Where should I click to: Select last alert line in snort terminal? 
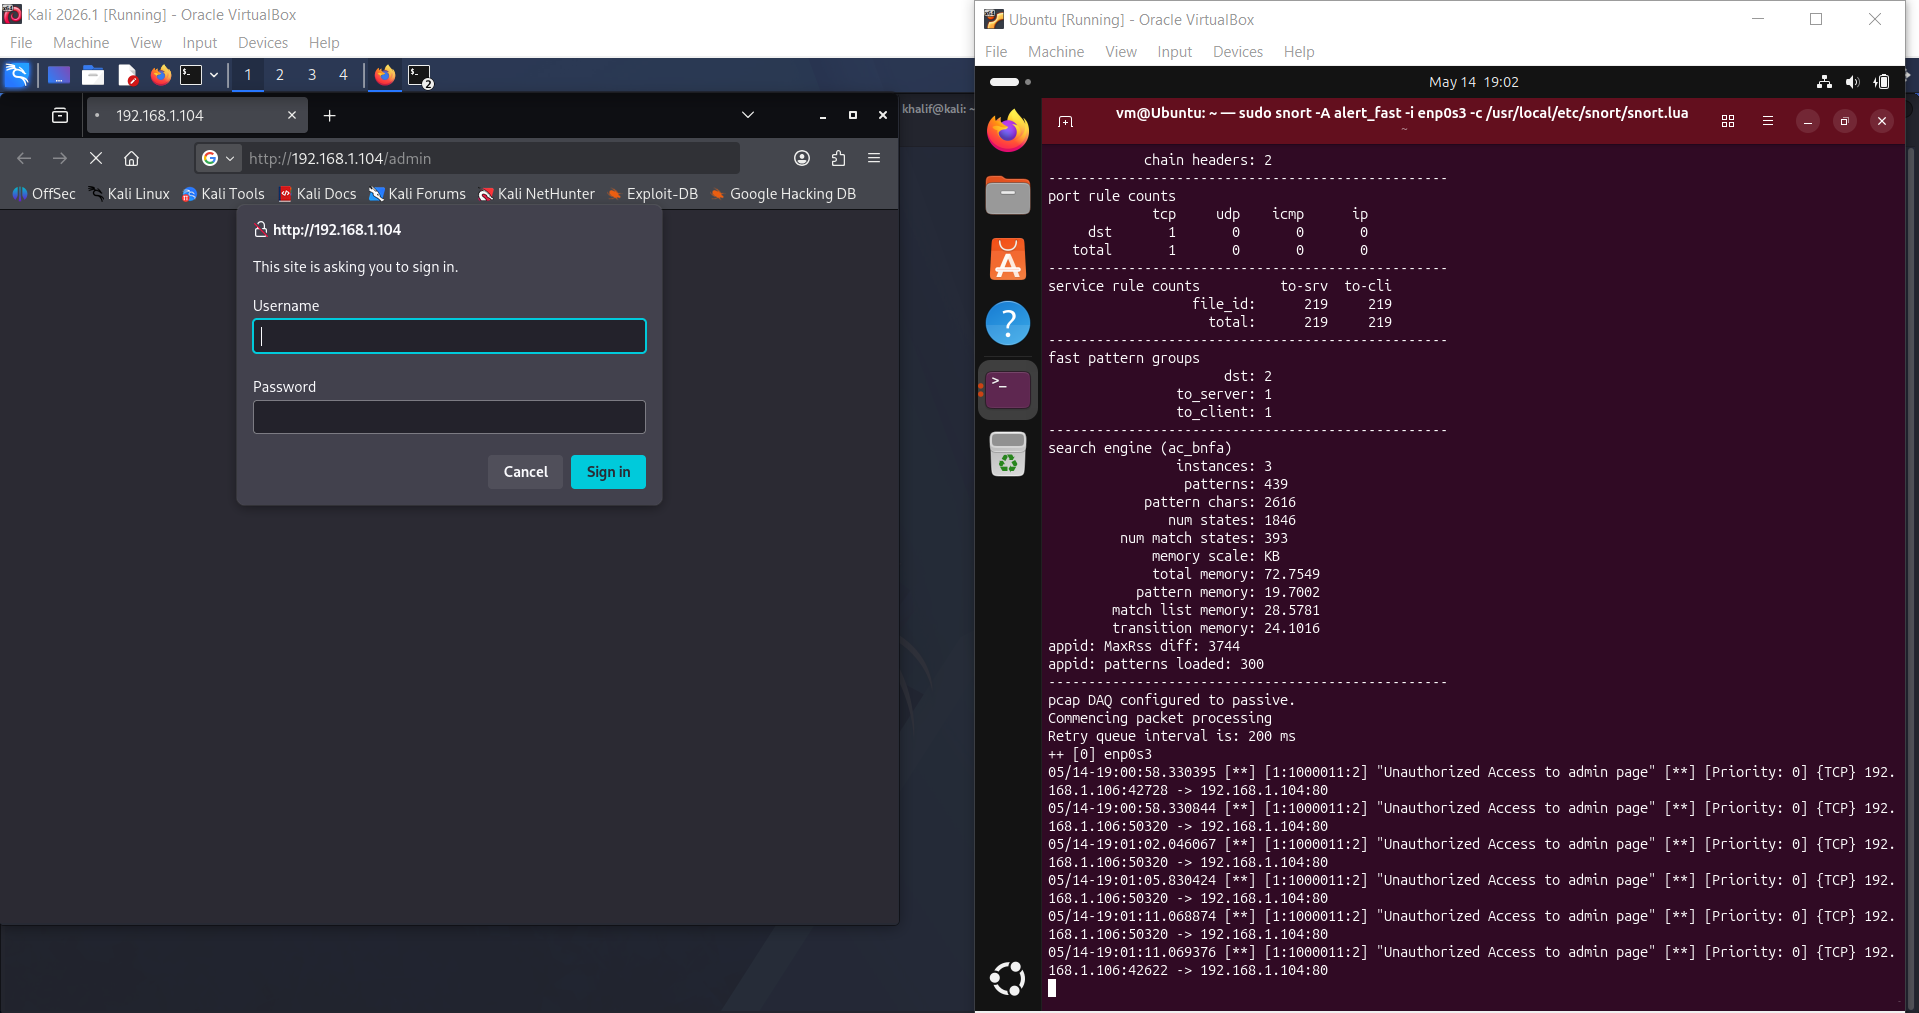[x=1471, y=961]
